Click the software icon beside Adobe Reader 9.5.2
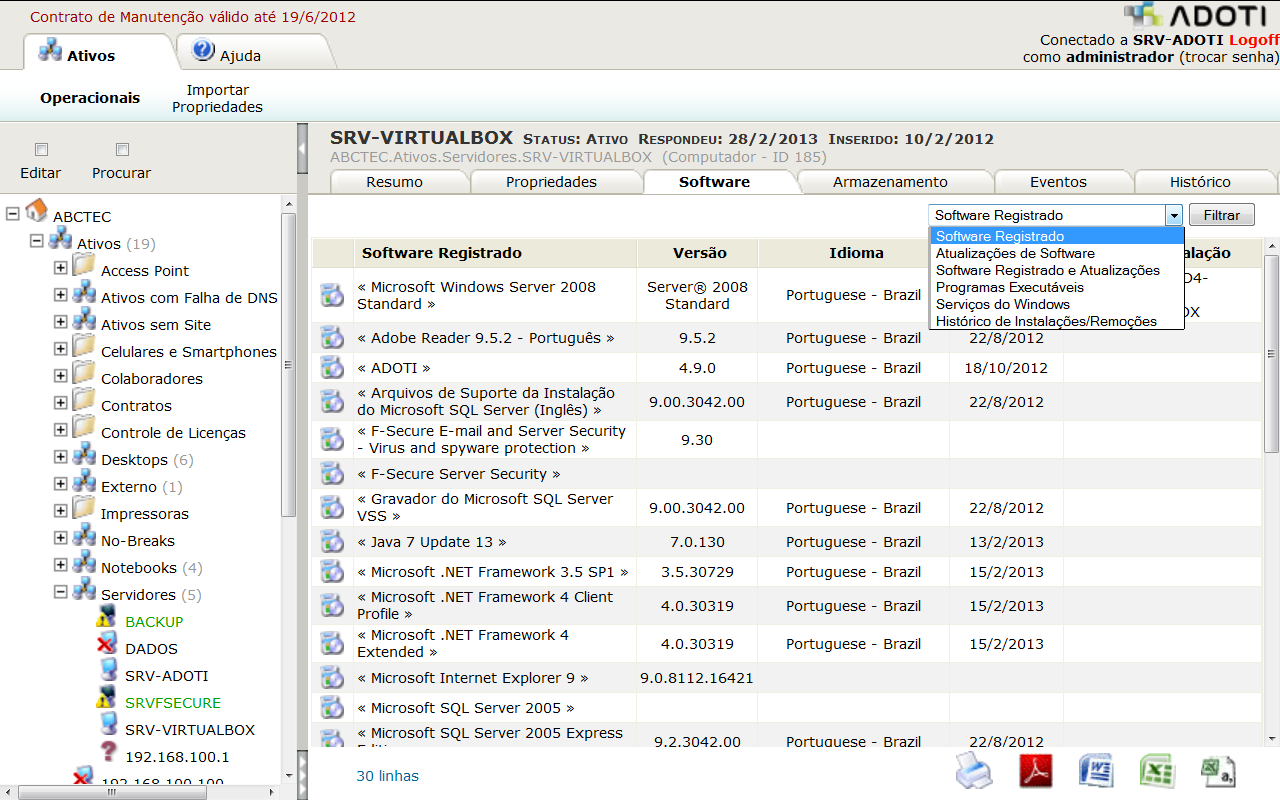 (332, 338)
